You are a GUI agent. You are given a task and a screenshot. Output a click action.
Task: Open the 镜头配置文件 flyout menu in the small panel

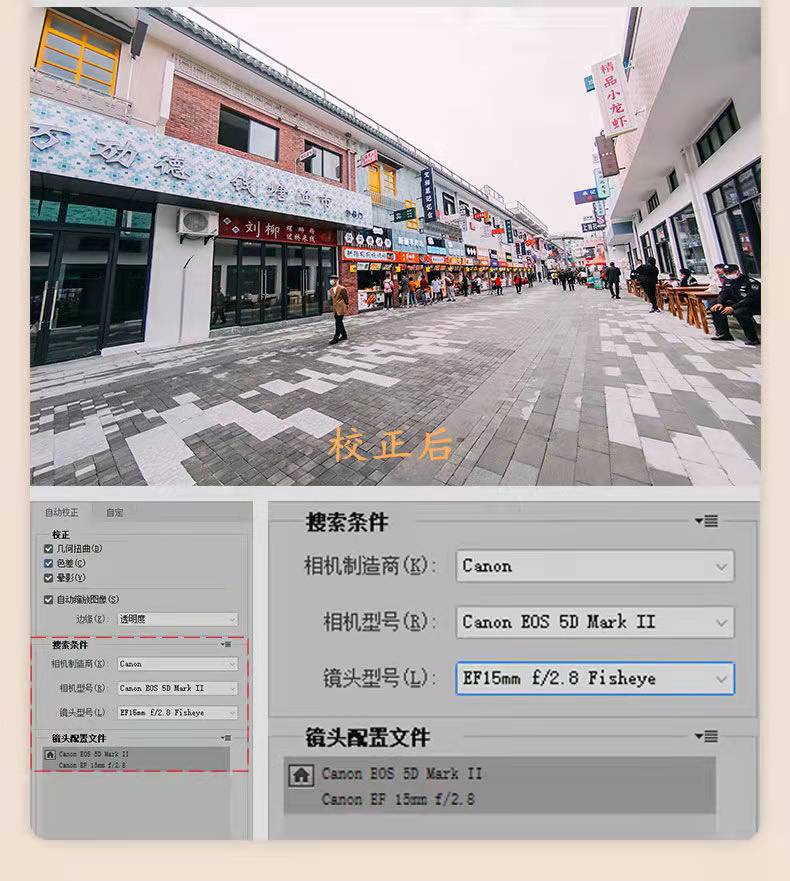coord(226,738)
